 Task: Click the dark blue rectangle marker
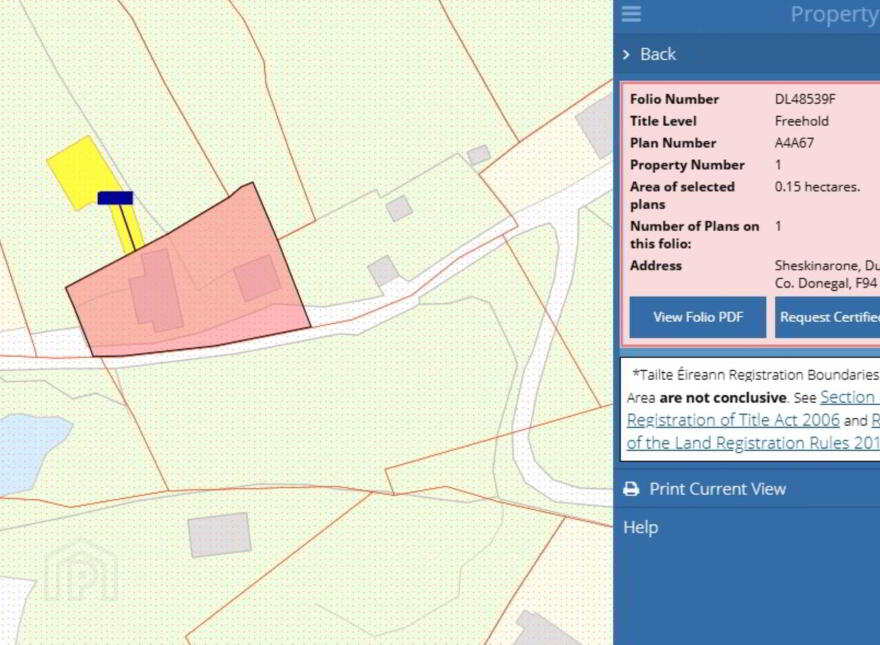pyautogui.click(x=115, y=198)
